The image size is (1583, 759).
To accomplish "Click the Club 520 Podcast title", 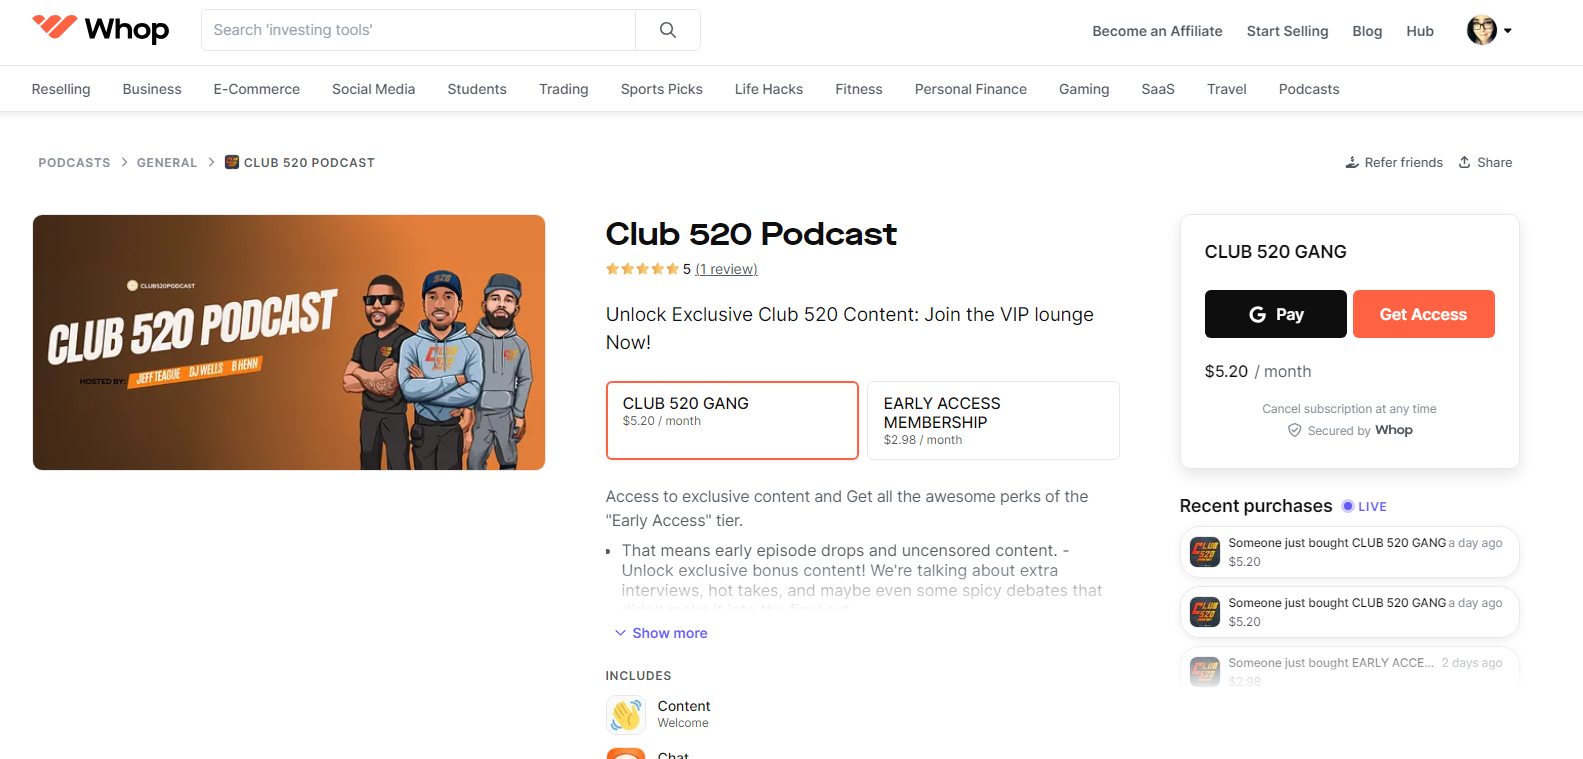I will pos(751,234).
